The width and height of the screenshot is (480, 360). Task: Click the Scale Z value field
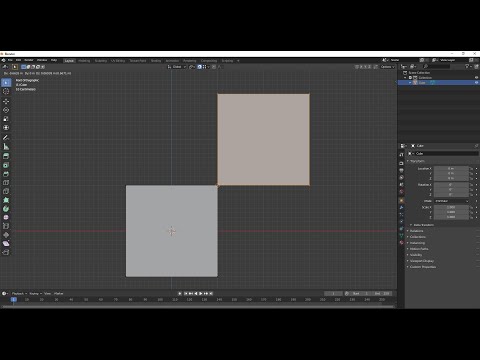451,217
